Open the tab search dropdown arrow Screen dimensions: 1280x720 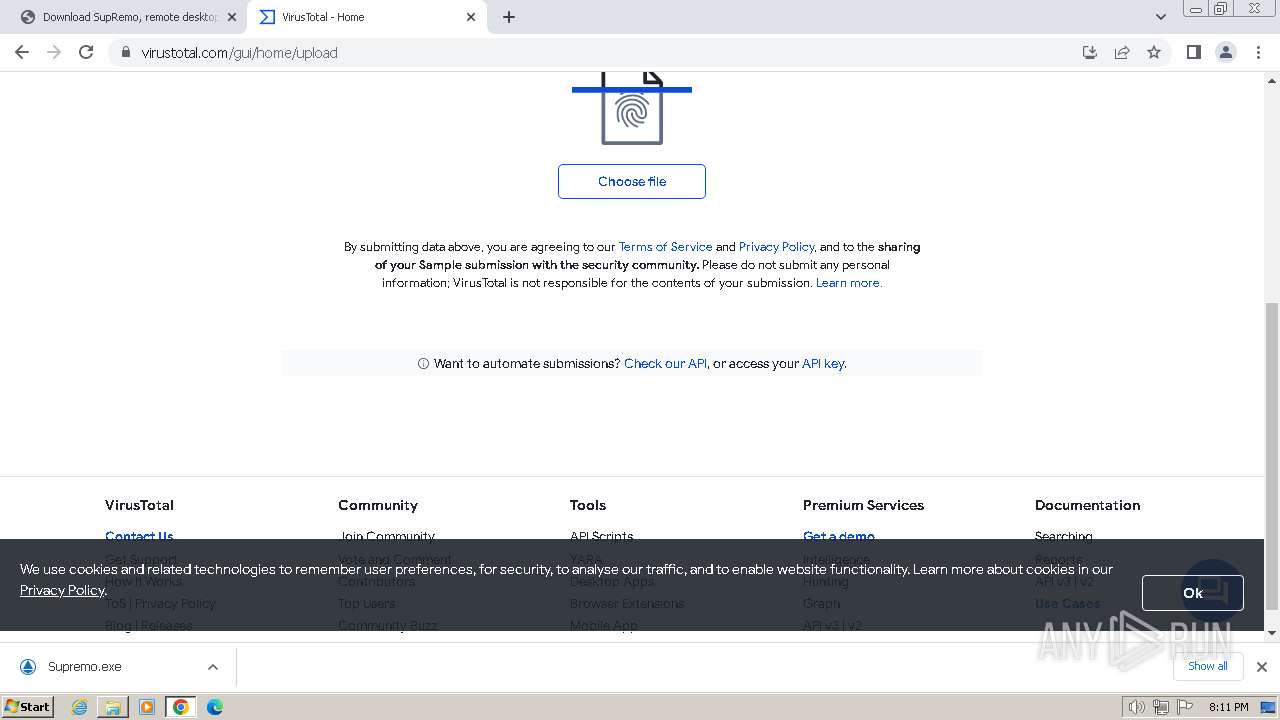(x=1160, y=17)
